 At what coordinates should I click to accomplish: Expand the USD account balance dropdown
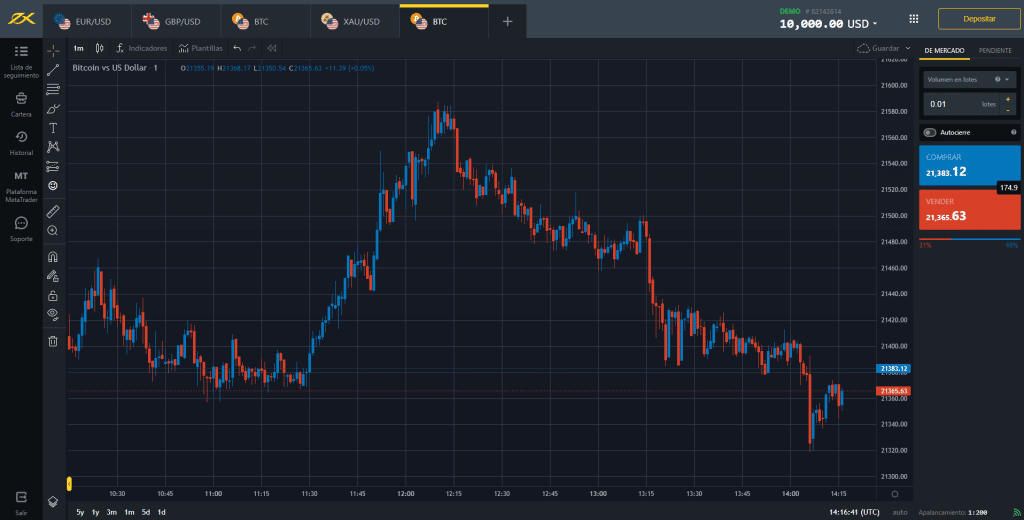(x=875, y=23)
